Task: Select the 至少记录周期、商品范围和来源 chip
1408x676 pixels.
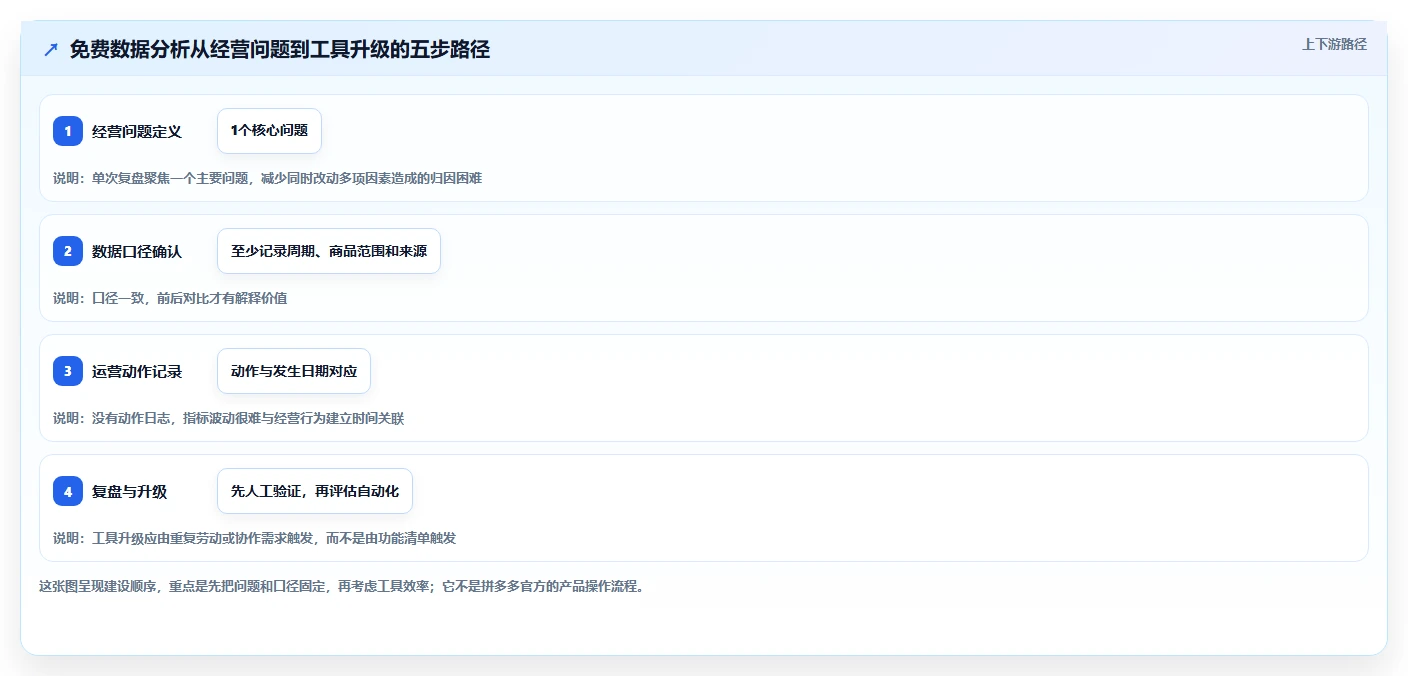Action: [x=329, y=251]
